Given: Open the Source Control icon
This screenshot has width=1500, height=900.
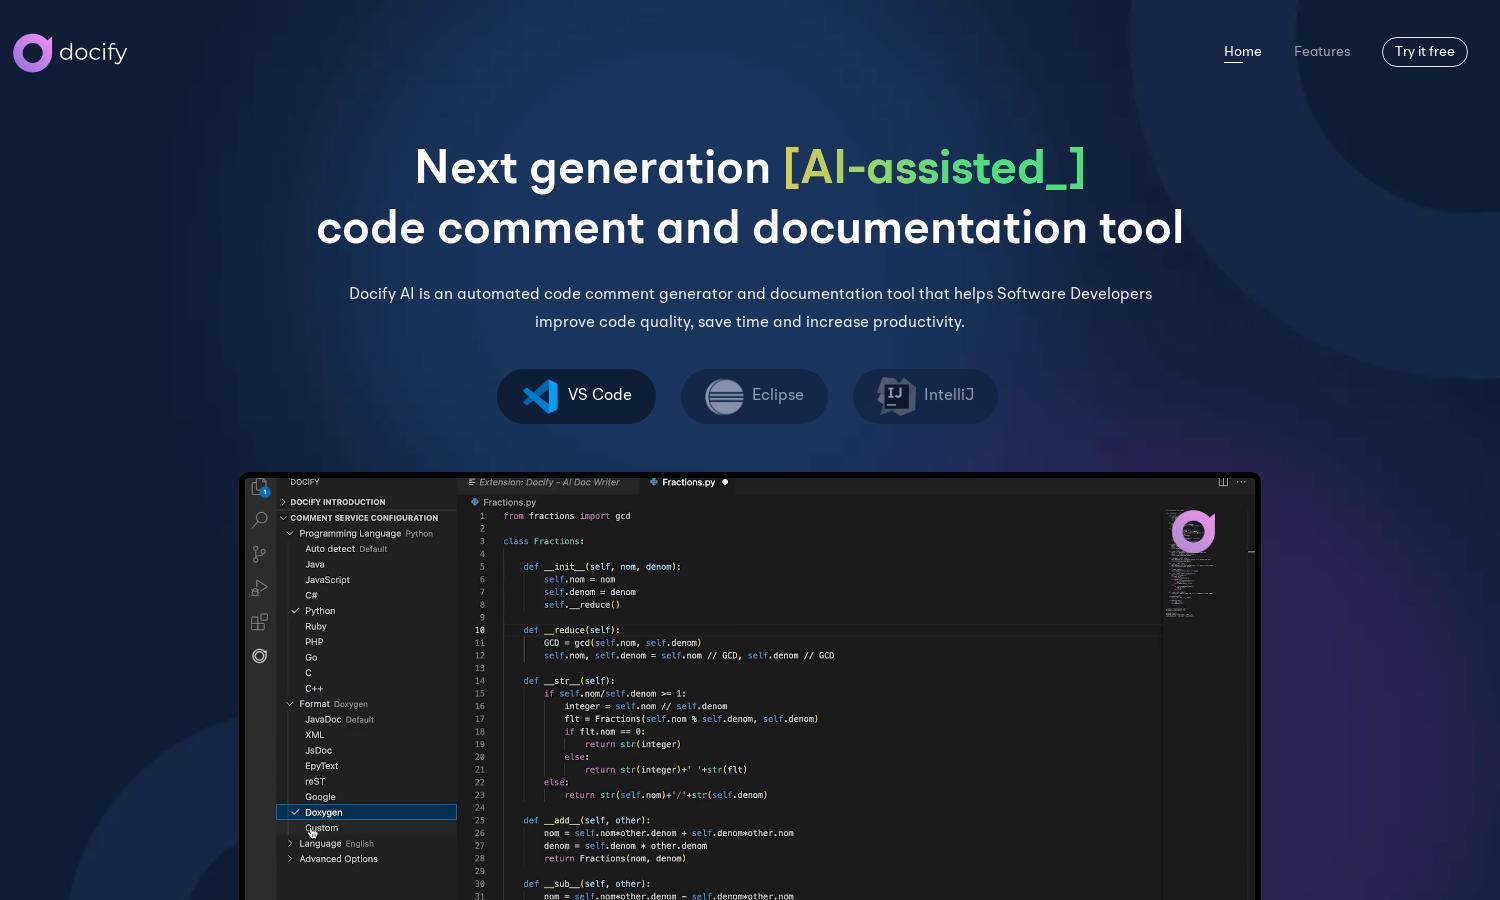Looking at the screenshot, I should (x=259, y=554).
